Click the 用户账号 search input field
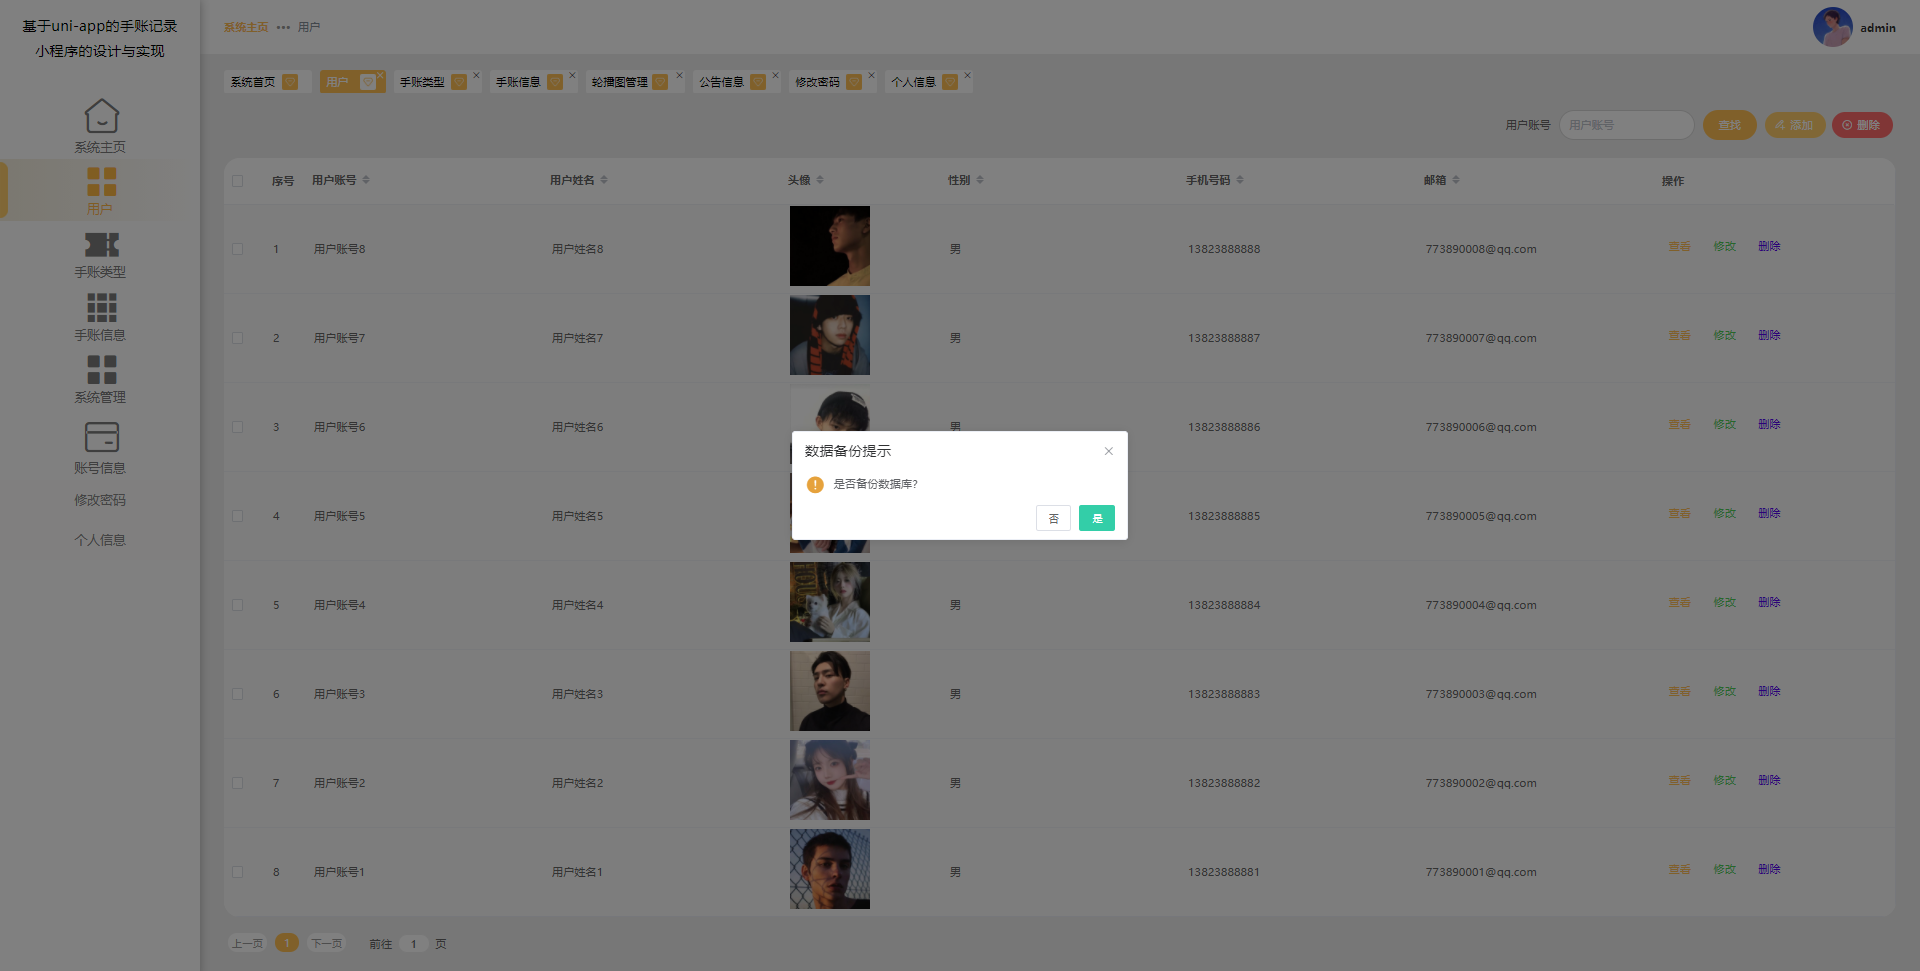 tap(1625, 125)
